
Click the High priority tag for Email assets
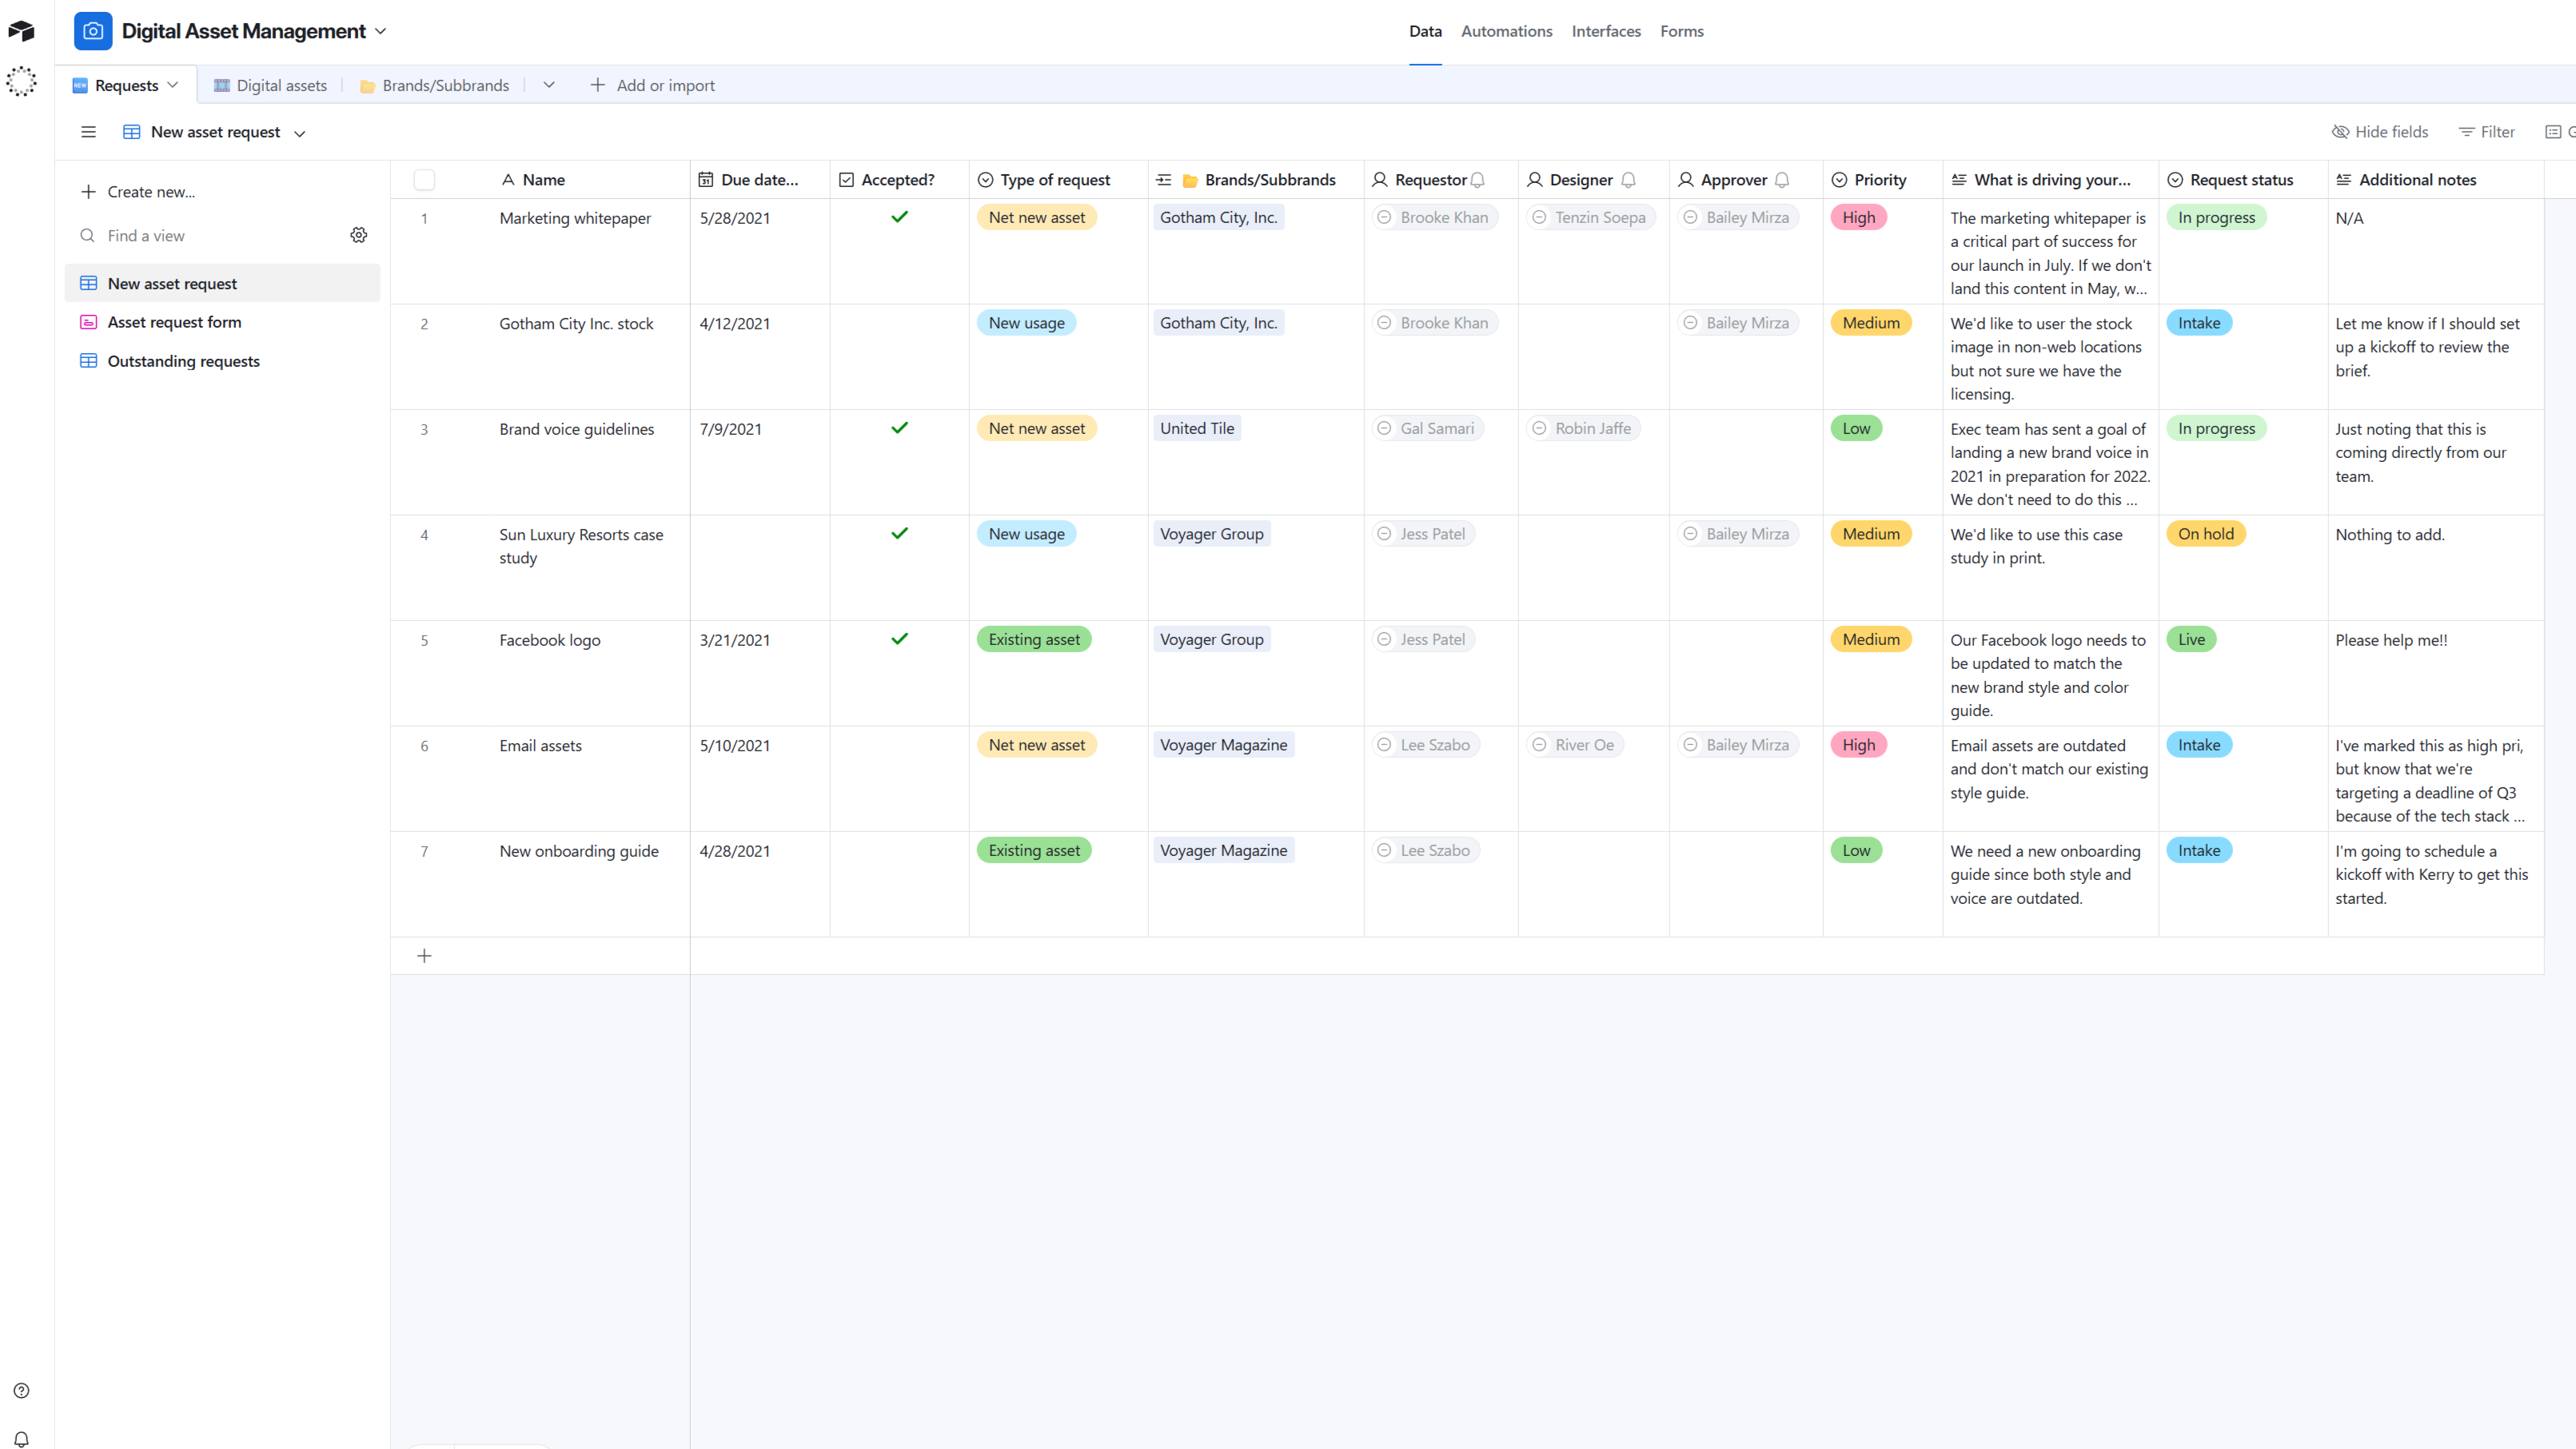(x=1858, y=745)
